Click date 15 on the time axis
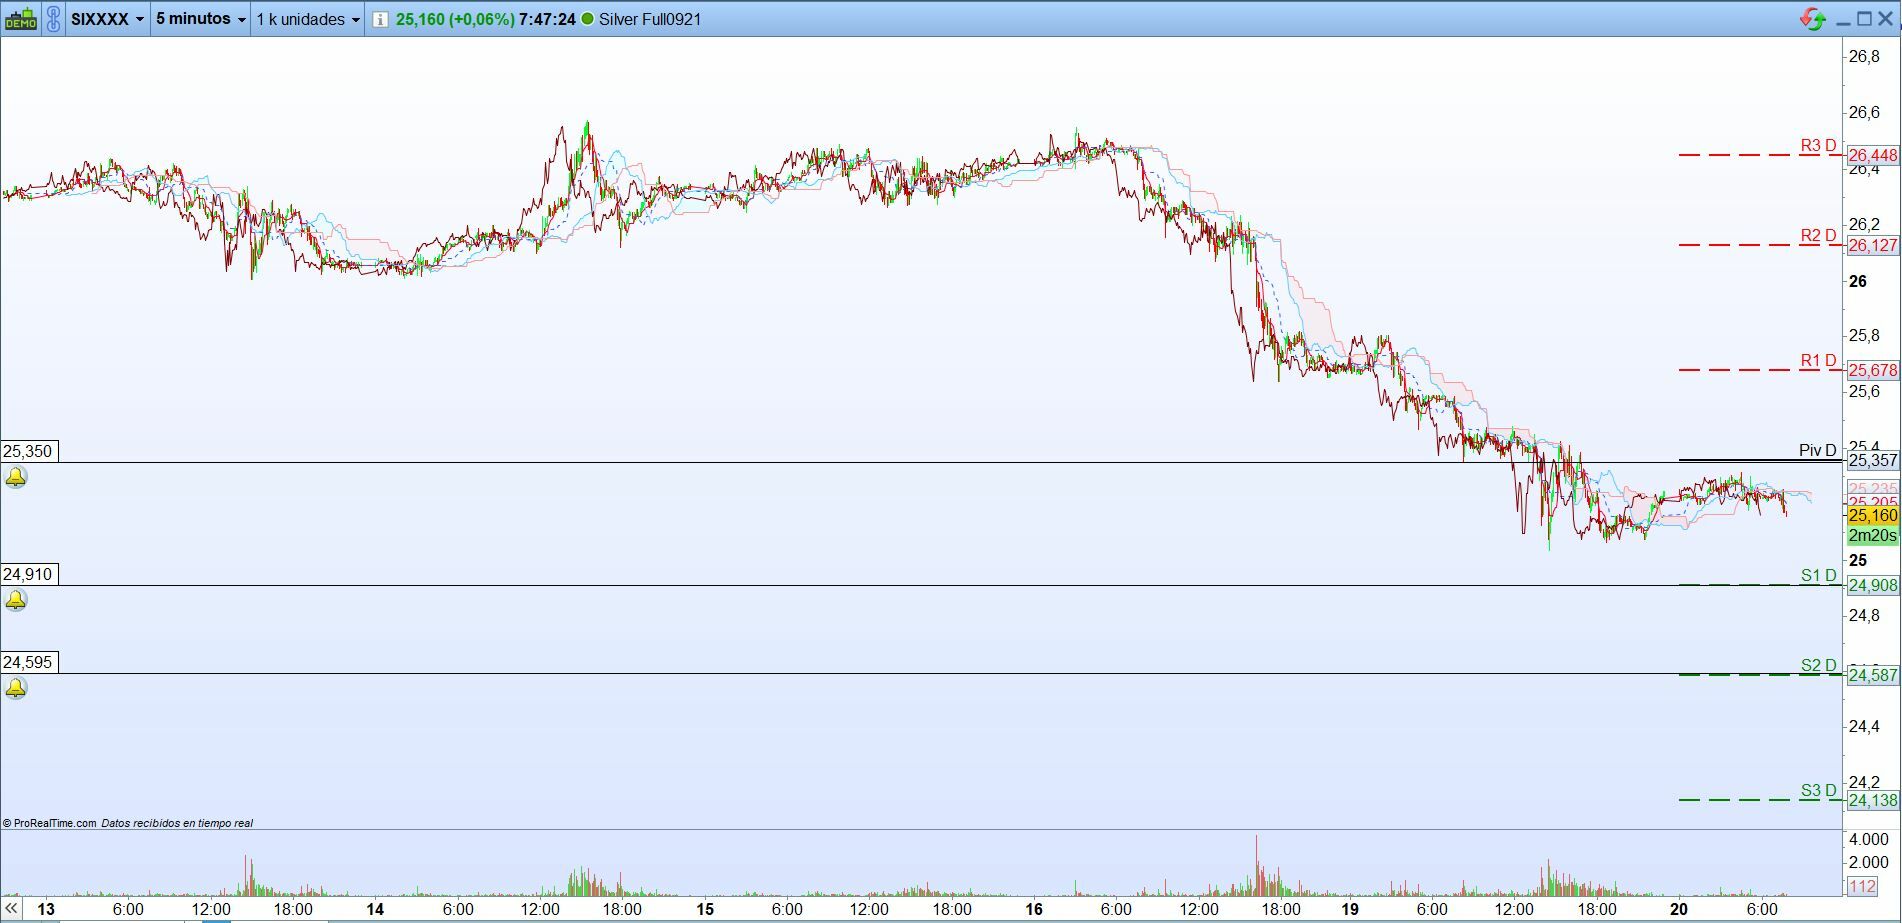Viewport: 1902px width, 923px height. click(705, 909)
